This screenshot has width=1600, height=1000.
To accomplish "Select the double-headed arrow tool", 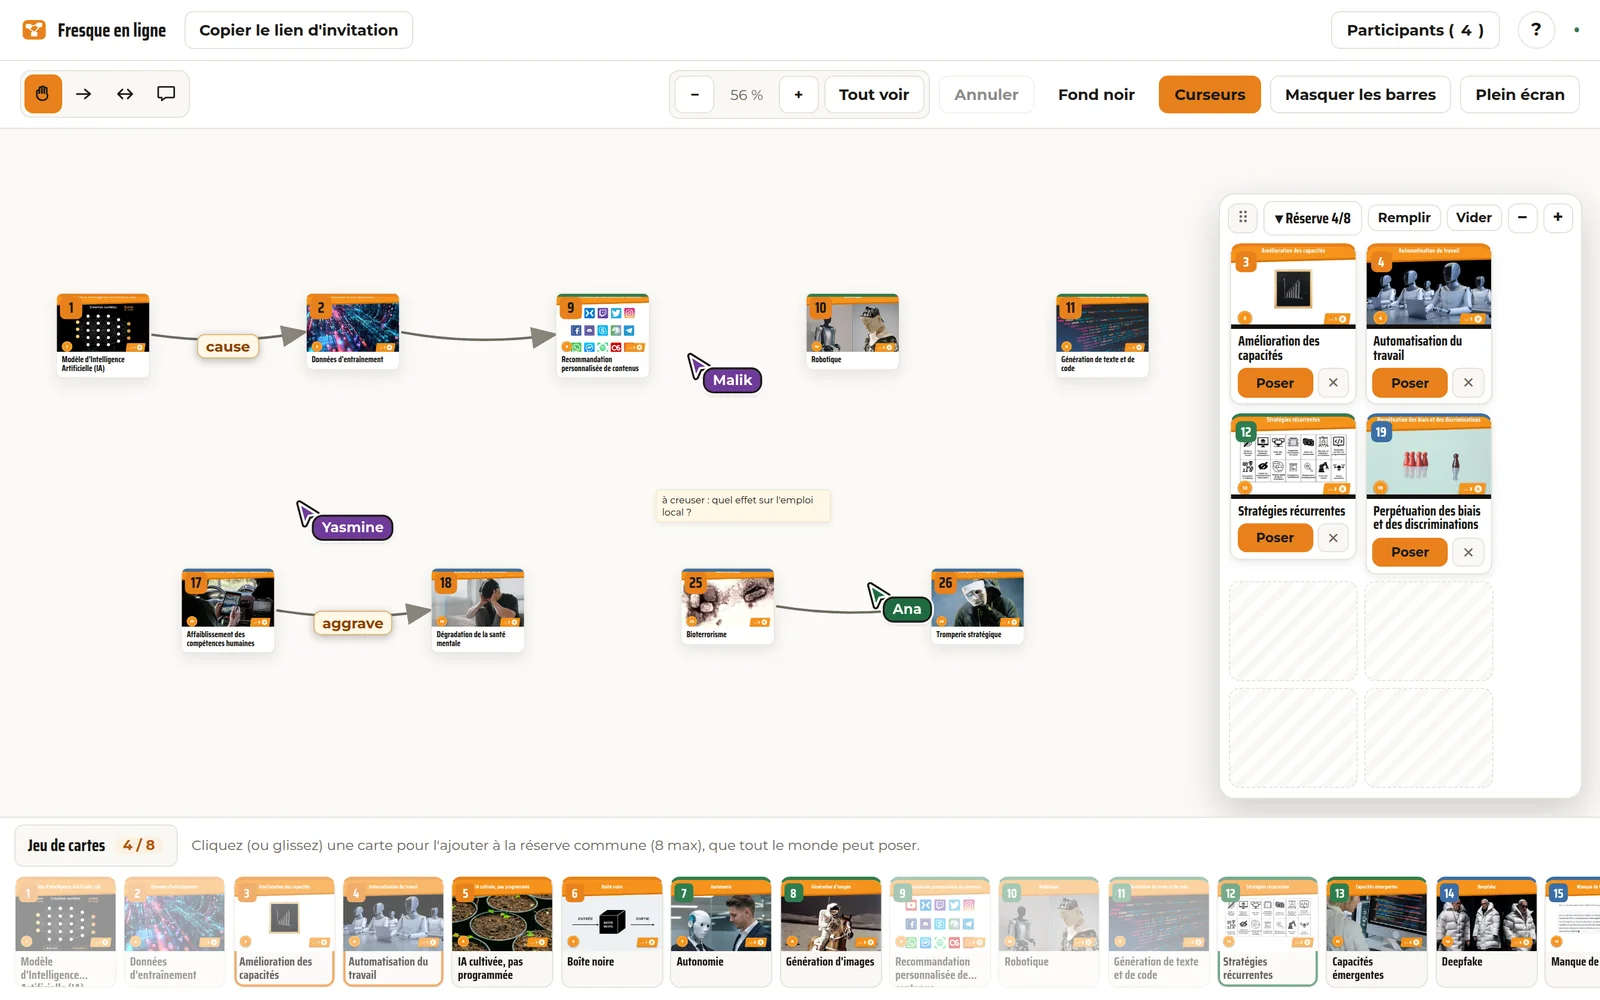I will click(x=125, y=94).
